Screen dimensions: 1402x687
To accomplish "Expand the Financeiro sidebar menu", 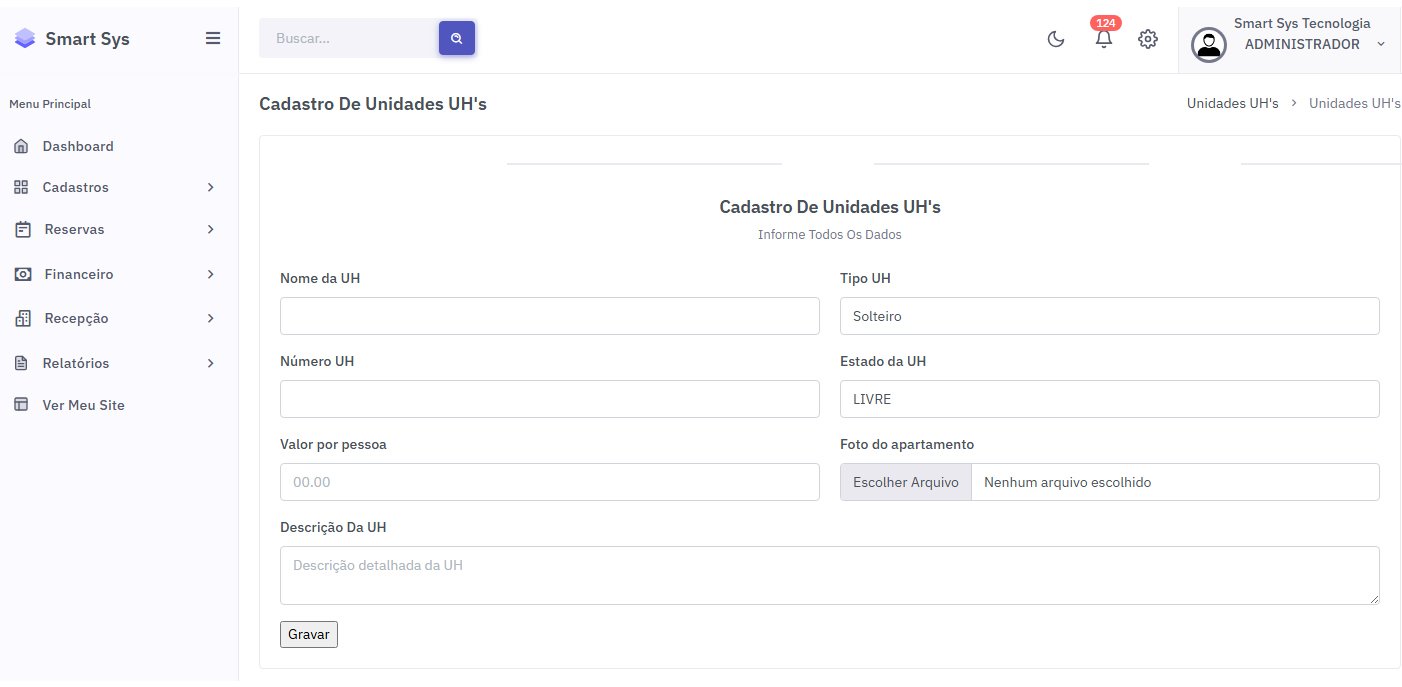I will click(79, 274).
